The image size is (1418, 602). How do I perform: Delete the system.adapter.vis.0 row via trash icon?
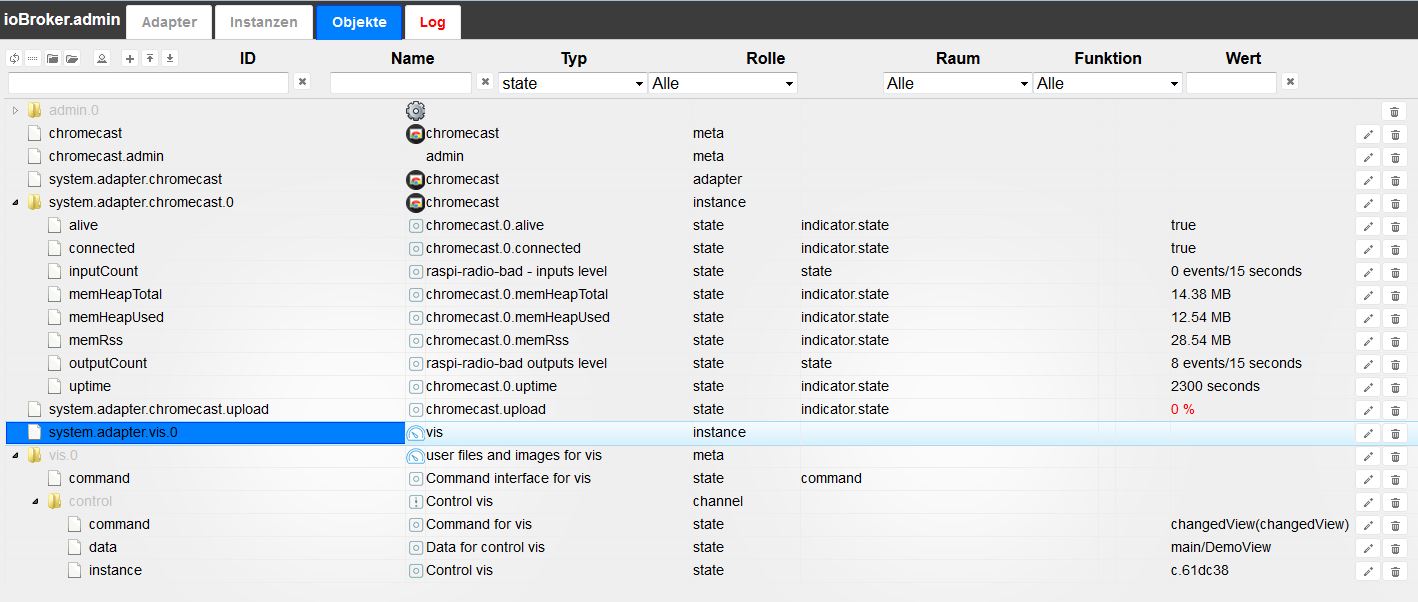(x=1395, y=433)
